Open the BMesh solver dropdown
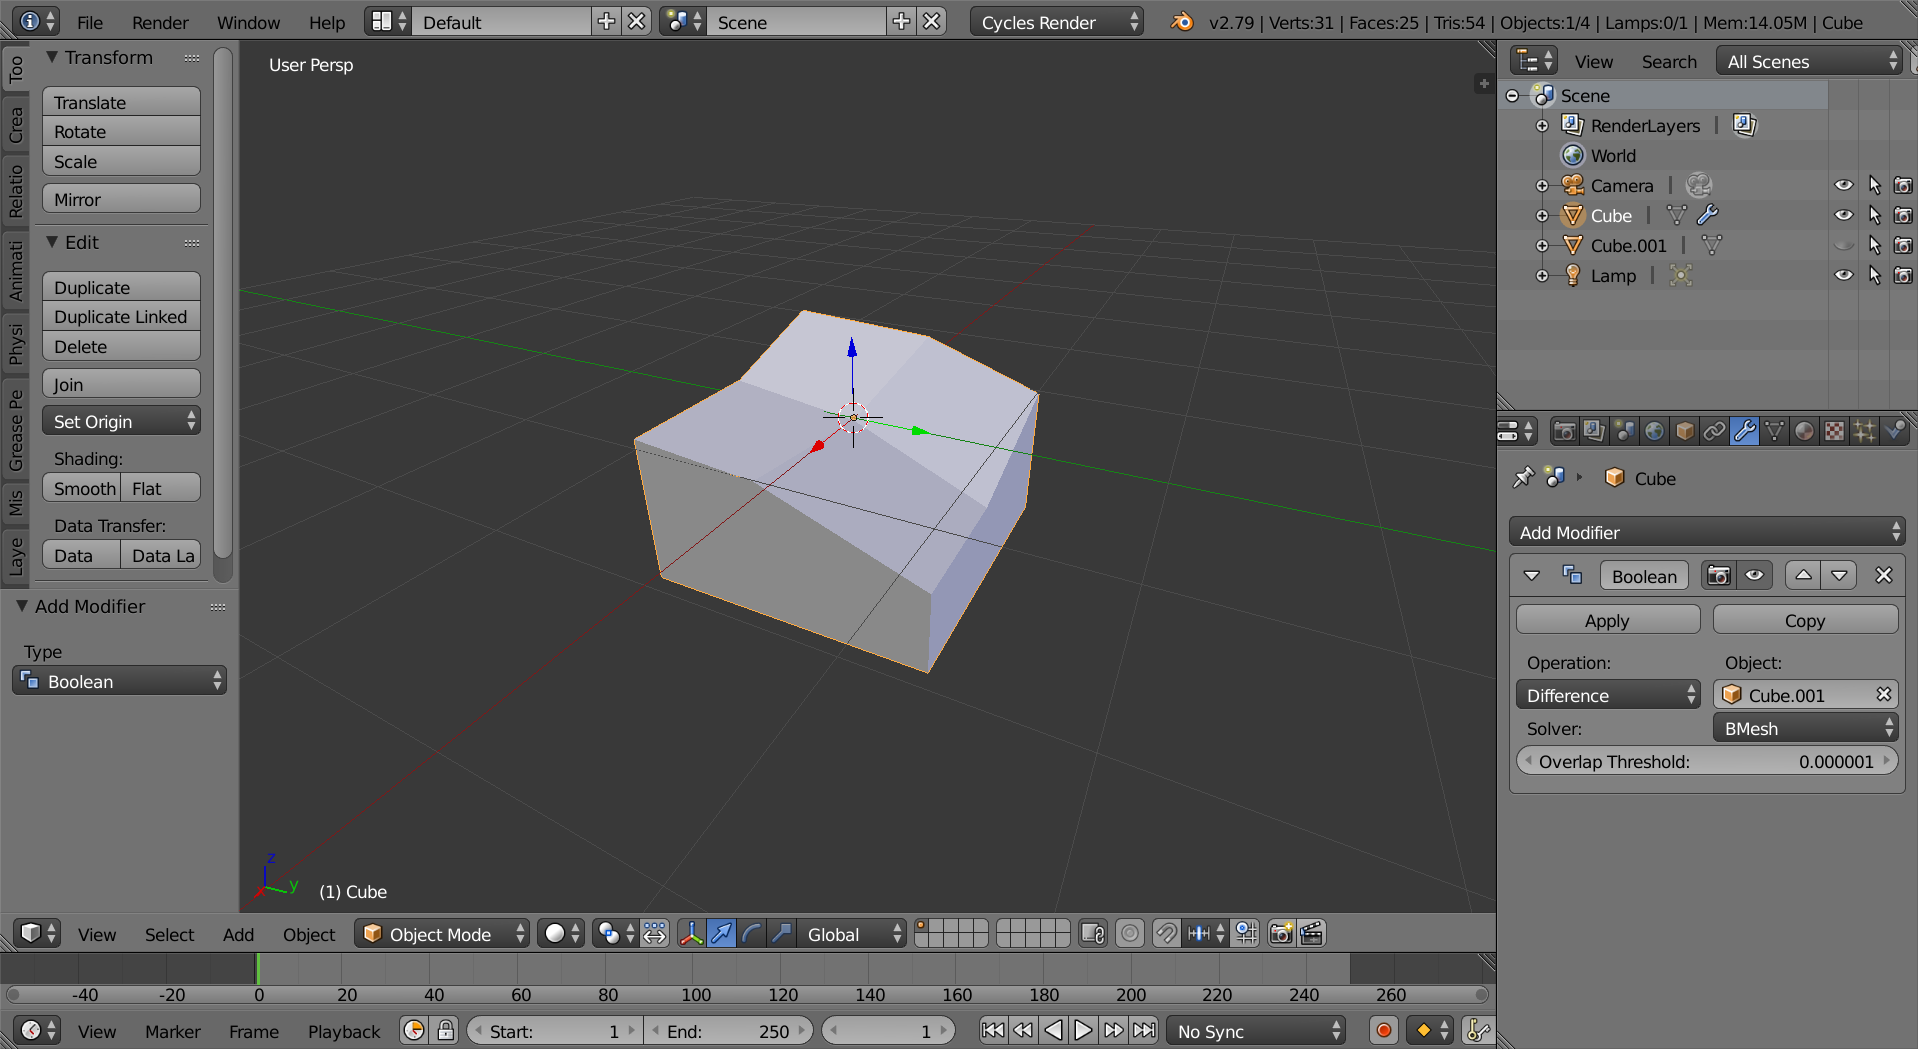 pos(1805,728)
